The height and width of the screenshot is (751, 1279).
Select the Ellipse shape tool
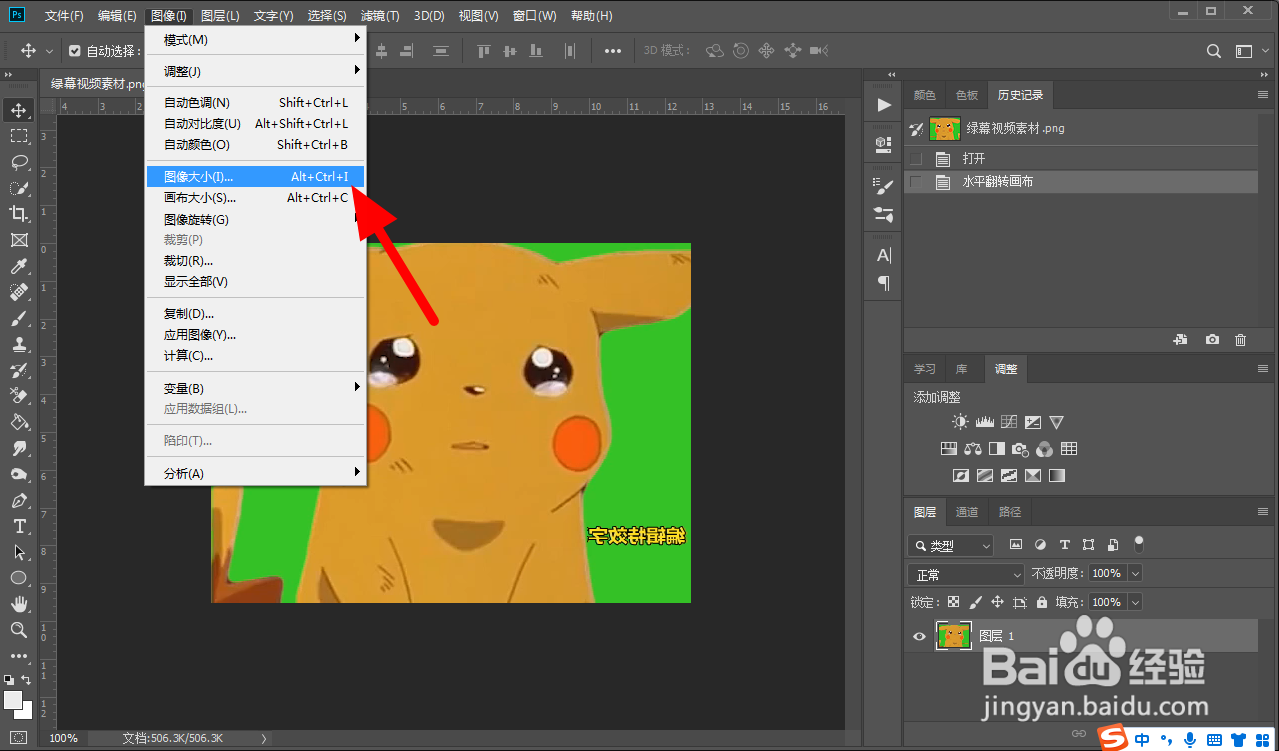19,578
